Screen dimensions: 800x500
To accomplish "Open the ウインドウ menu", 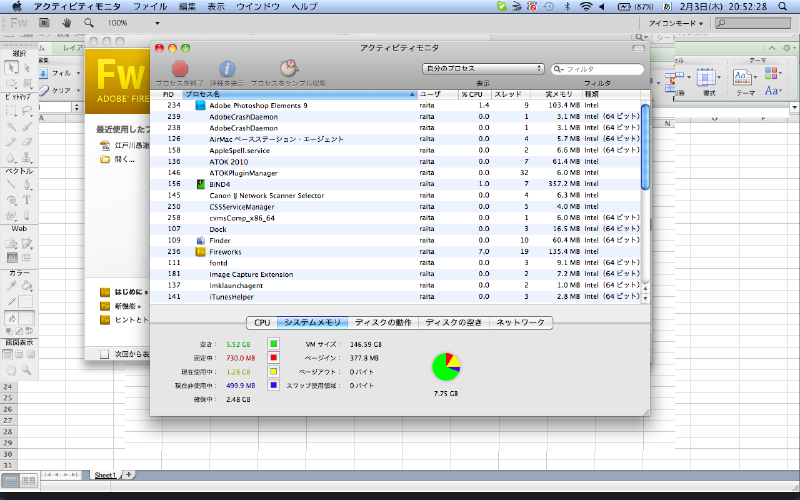I will 258,7.
